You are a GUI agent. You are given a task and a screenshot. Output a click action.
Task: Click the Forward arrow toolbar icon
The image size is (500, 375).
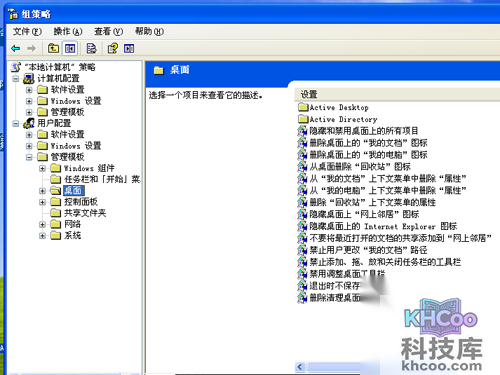[31, 49]
